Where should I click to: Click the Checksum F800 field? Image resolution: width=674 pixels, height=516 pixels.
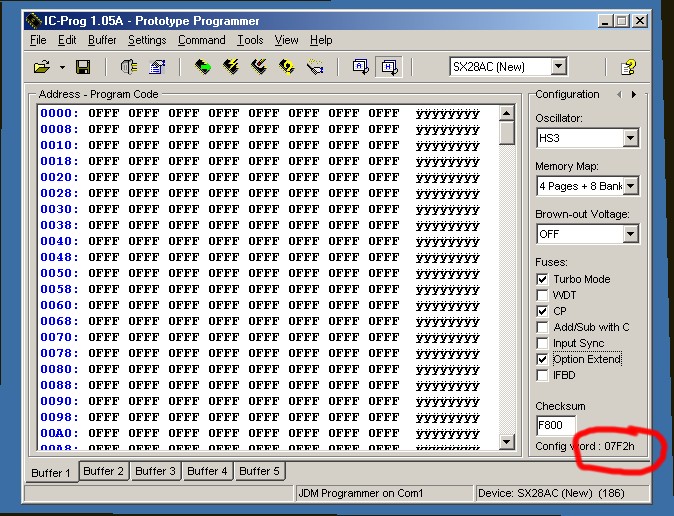(x=555, y=426)
